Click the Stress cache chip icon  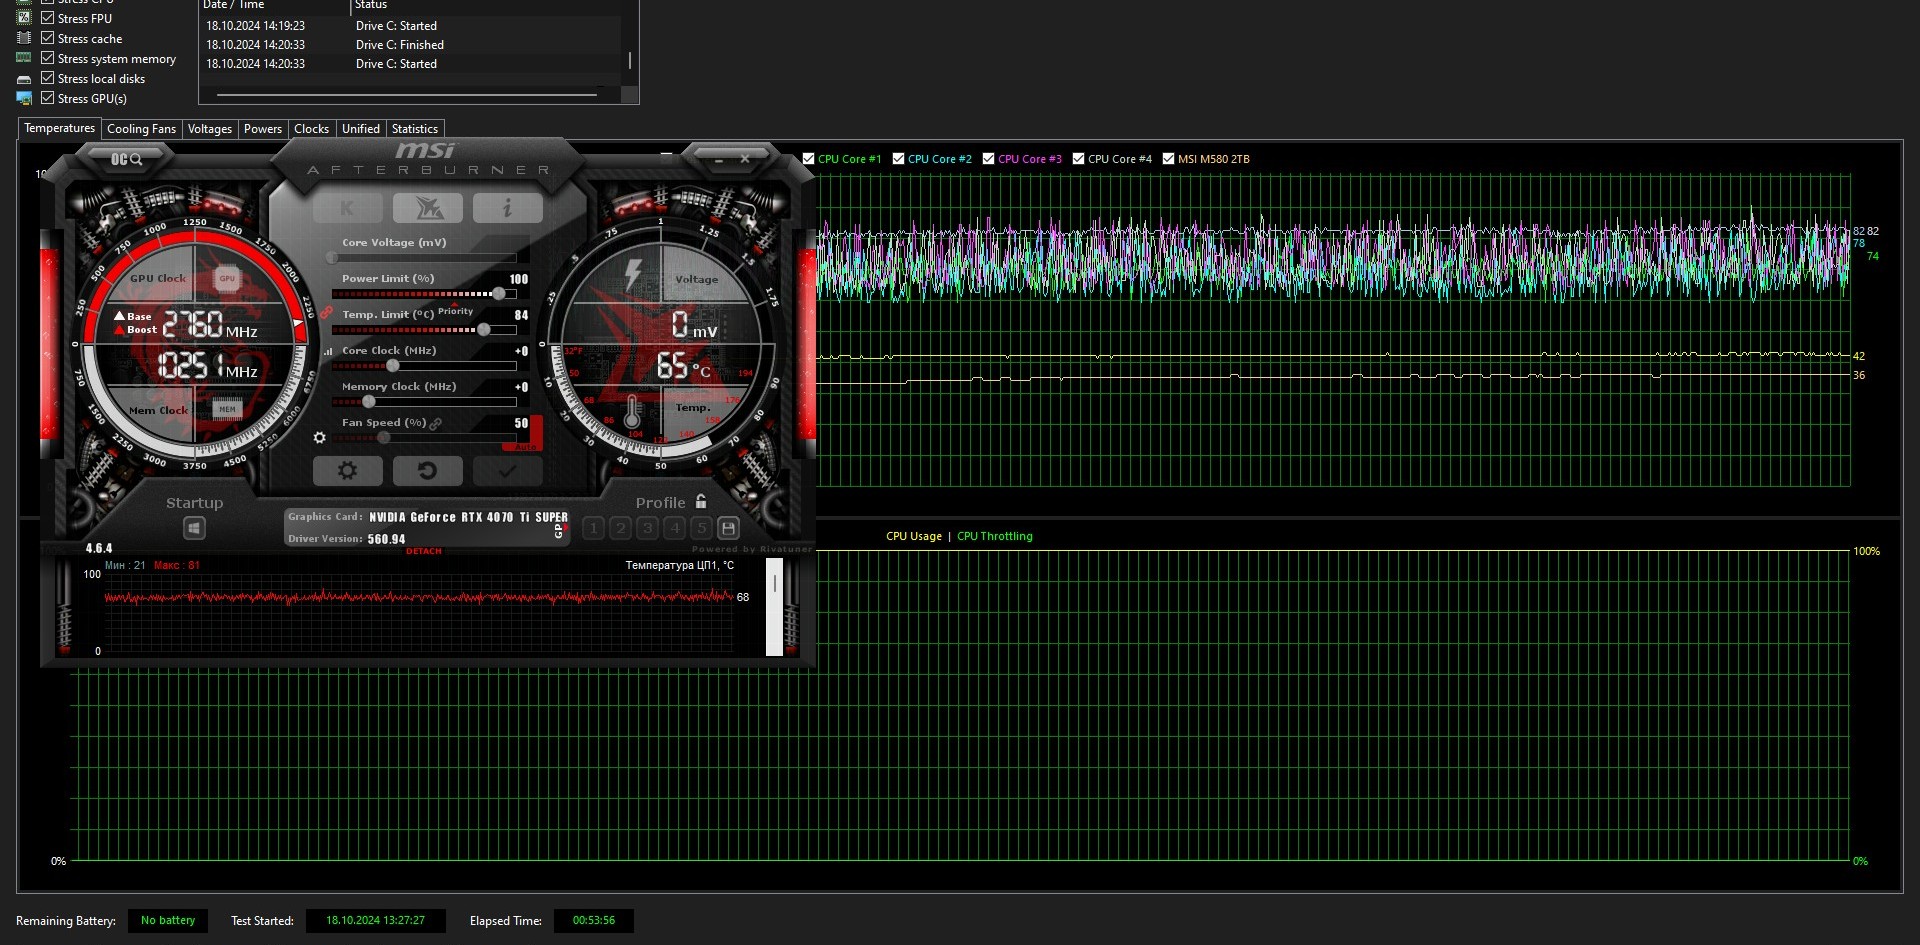pyautogui.click(x=24, y=38)
